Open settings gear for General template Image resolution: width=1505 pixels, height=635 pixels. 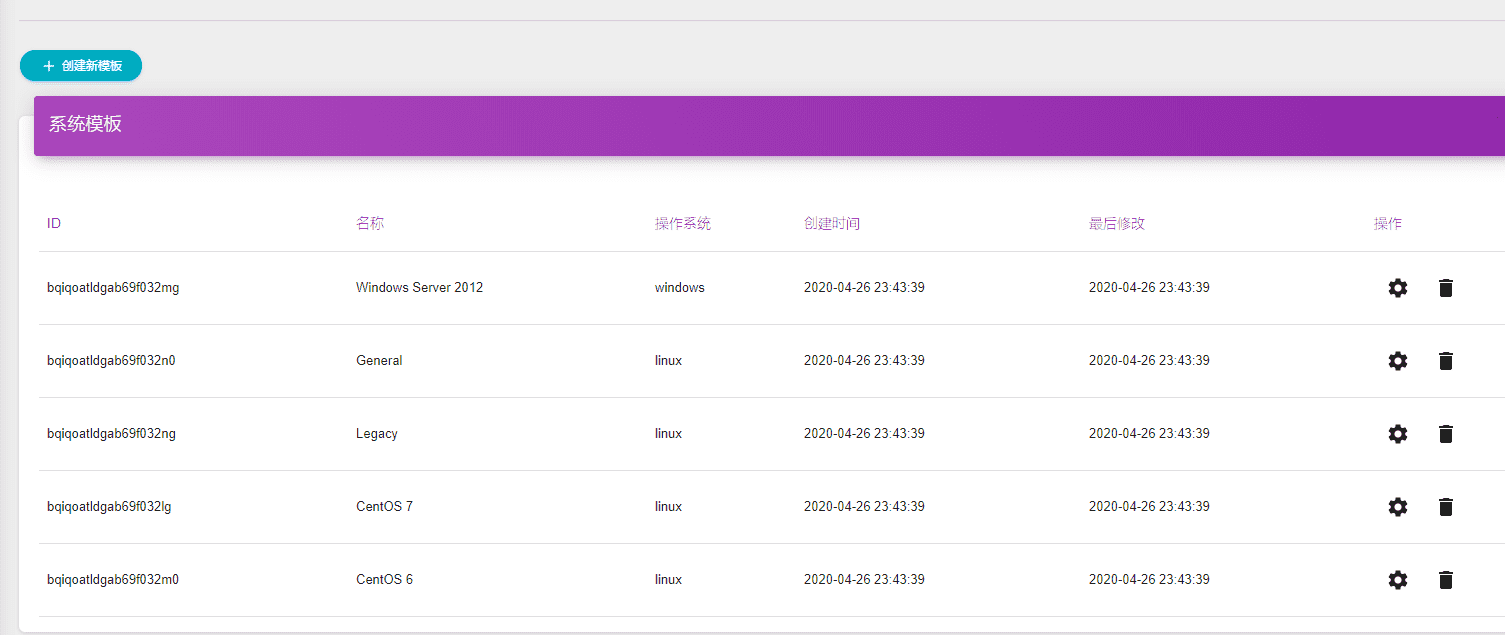[1398, 361]
